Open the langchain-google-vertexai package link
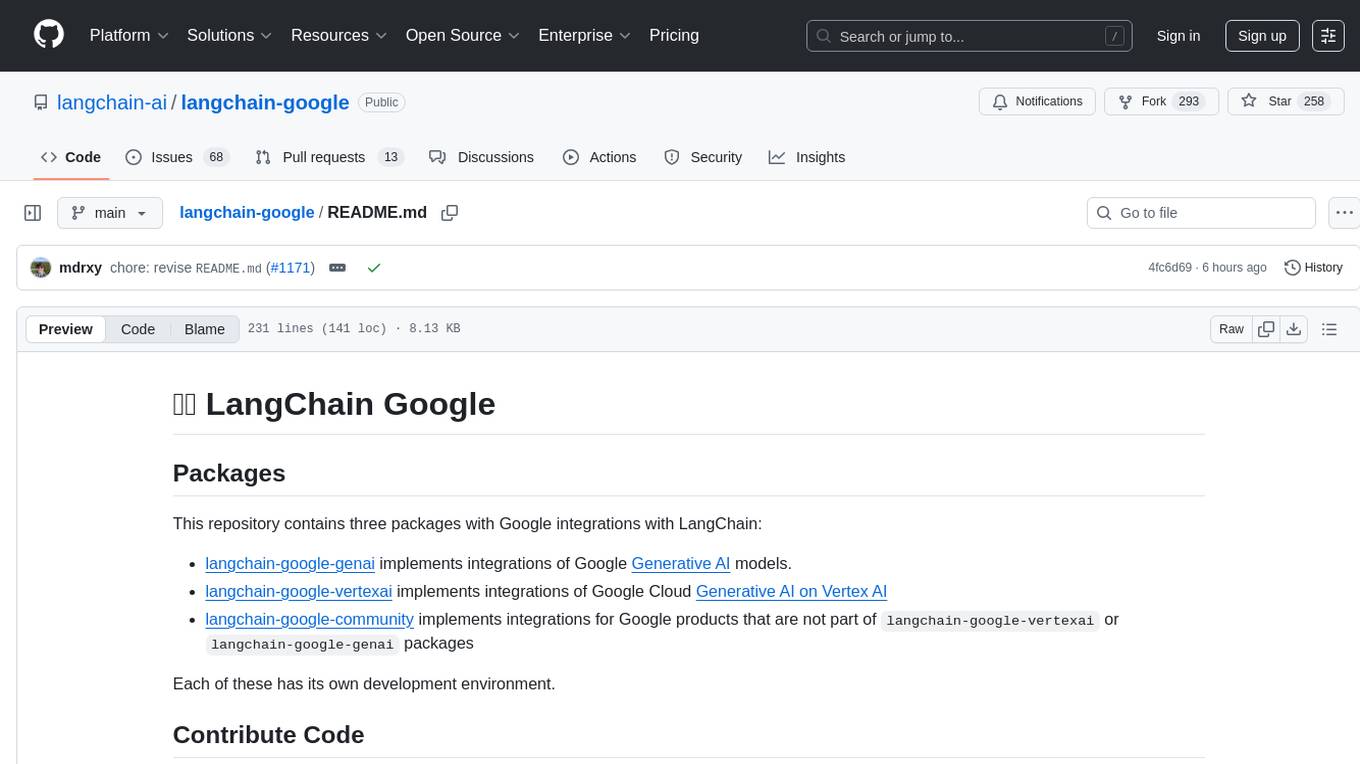Screen dimensions: 1360x764 (299, 591)
